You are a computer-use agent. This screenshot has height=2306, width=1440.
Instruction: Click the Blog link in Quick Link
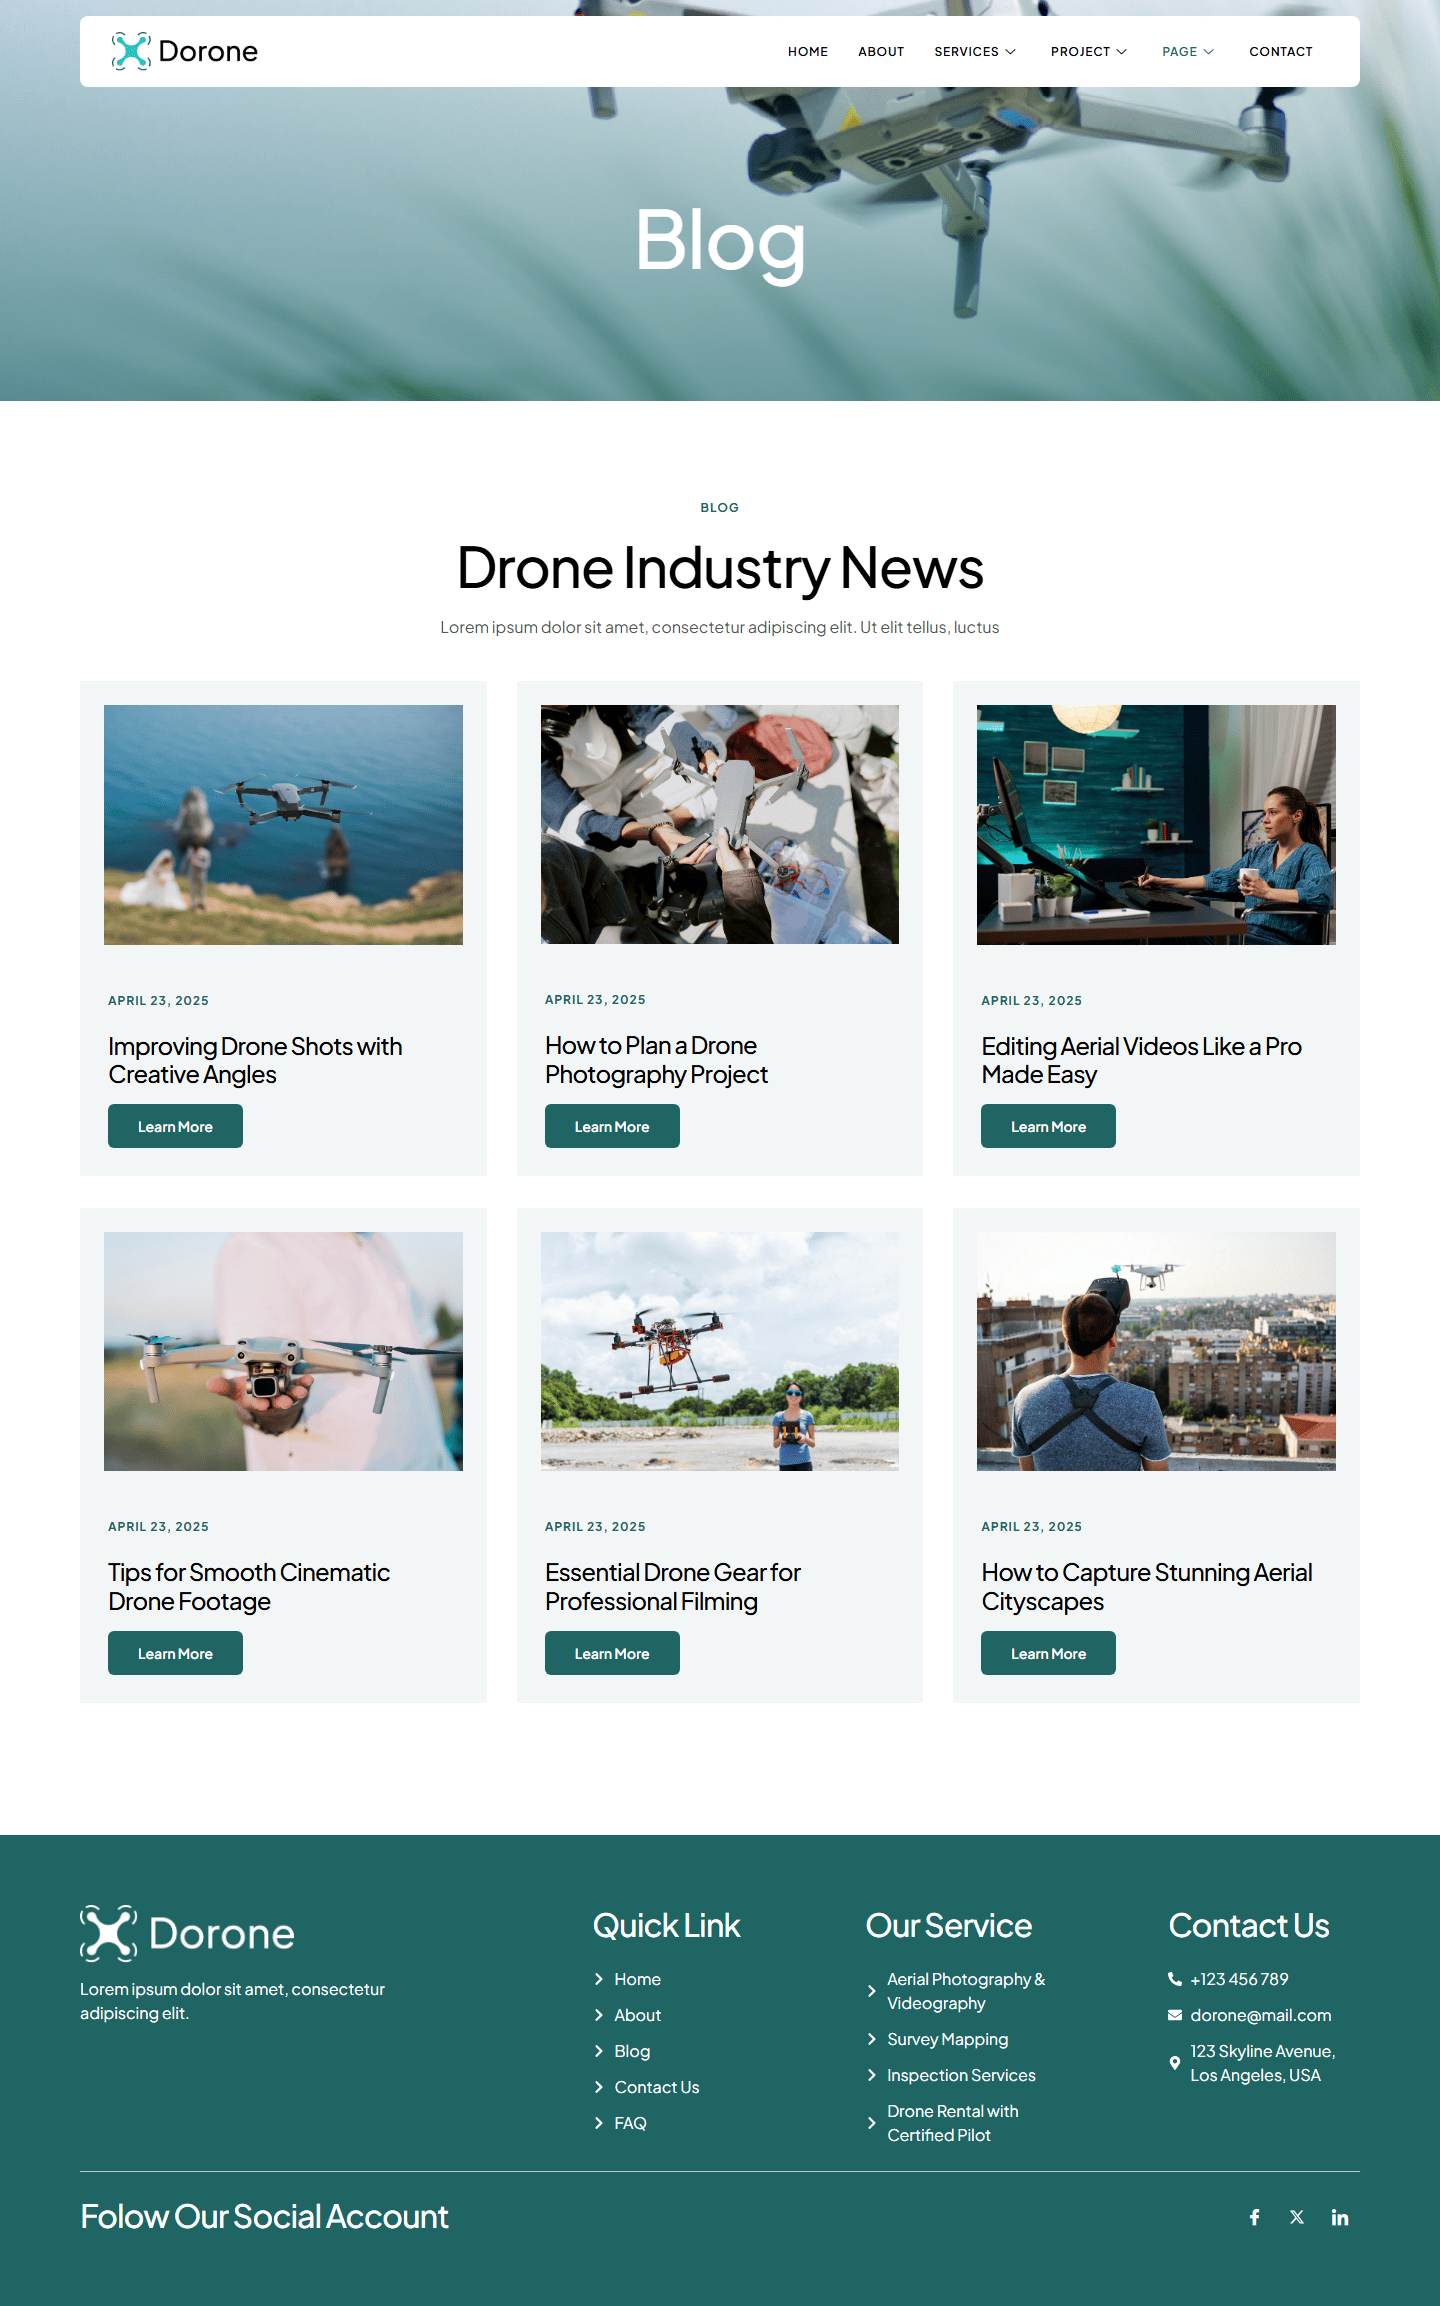pyautogui.click(x=632, y=2051)
